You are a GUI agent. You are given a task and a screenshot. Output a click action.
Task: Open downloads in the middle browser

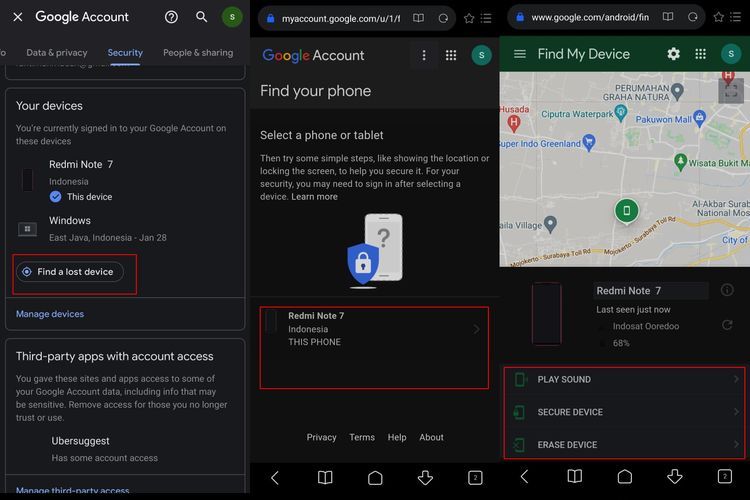click(x=425, y=478)
